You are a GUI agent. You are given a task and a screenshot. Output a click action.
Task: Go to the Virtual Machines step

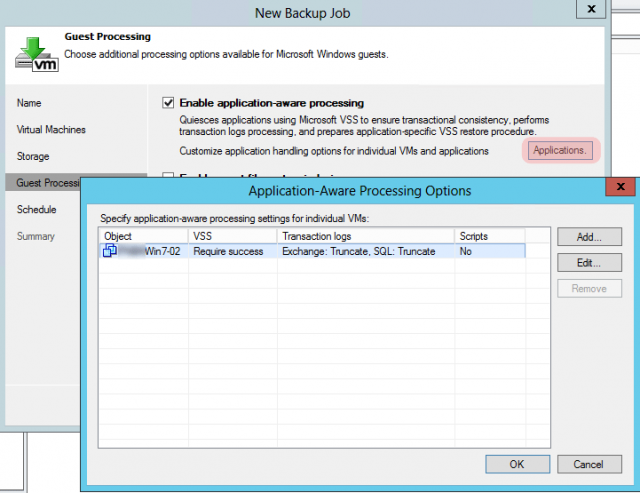51,130
